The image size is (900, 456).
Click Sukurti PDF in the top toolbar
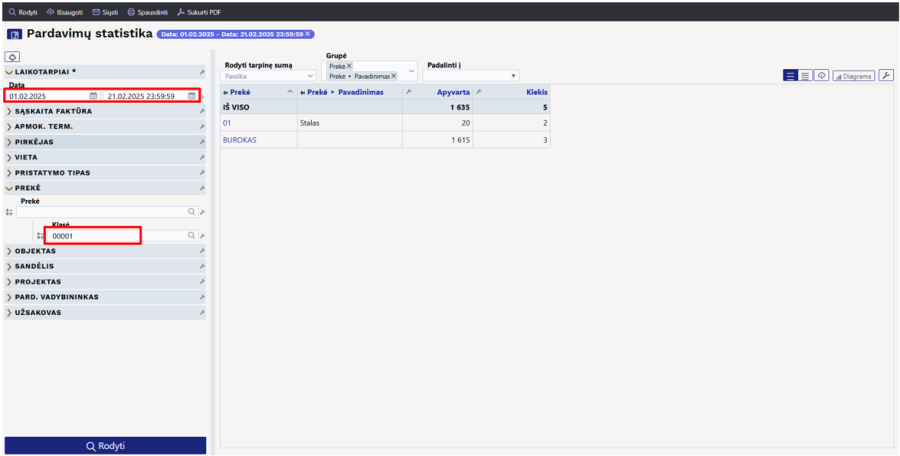click(x=199, y=12)
